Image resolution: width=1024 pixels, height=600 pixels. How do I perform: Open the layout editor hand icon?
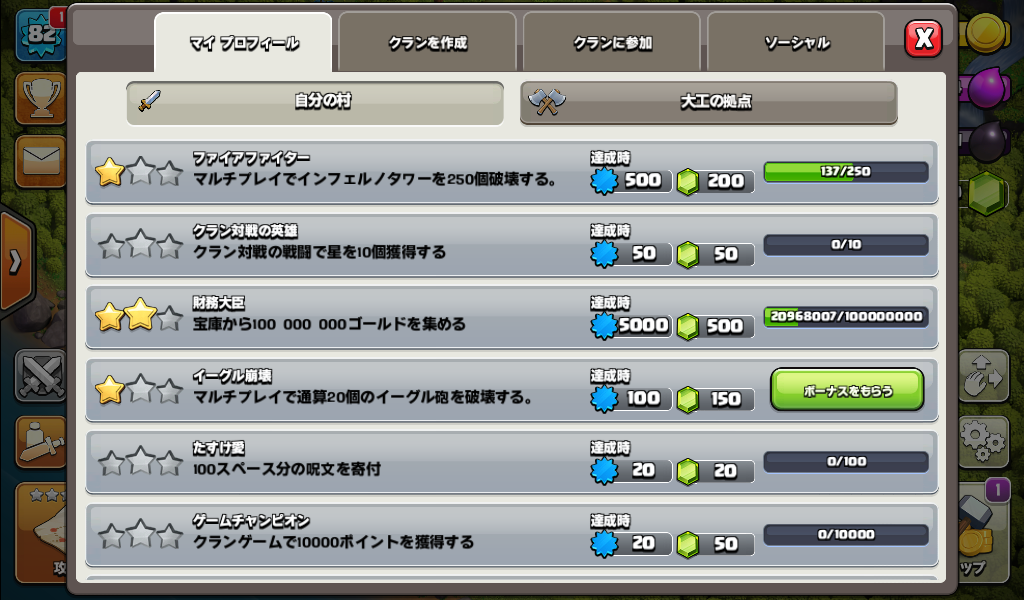click(x=984, y=375)
